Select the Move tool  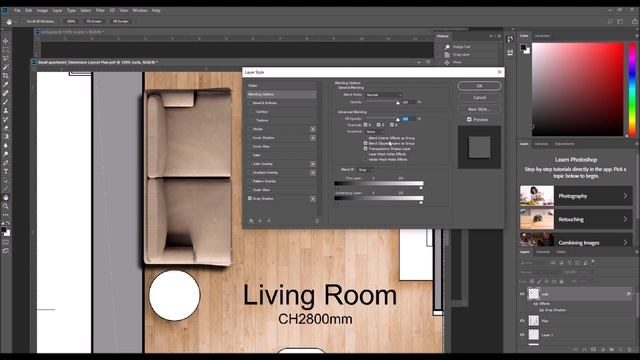click(x=6, y=41)
